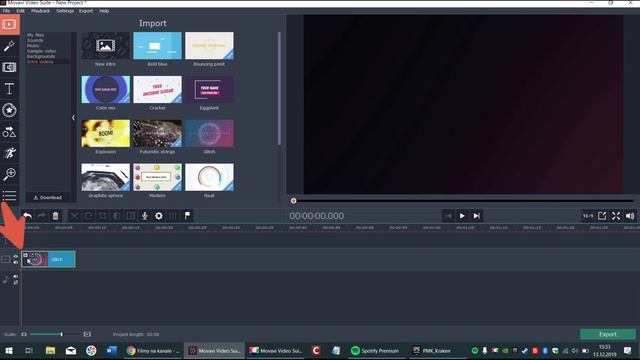Image resolution: width=640 pixels, height=360 pixels.
Task: Open File Explorer from taskbar
Action: (50, 351)
